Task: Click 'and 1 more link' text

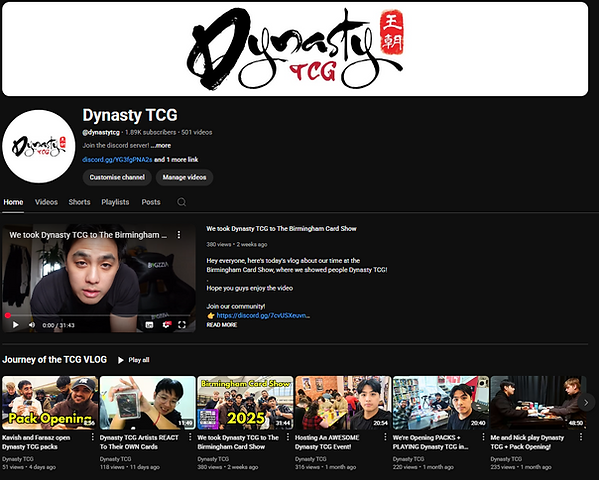Action: [176, 160]
